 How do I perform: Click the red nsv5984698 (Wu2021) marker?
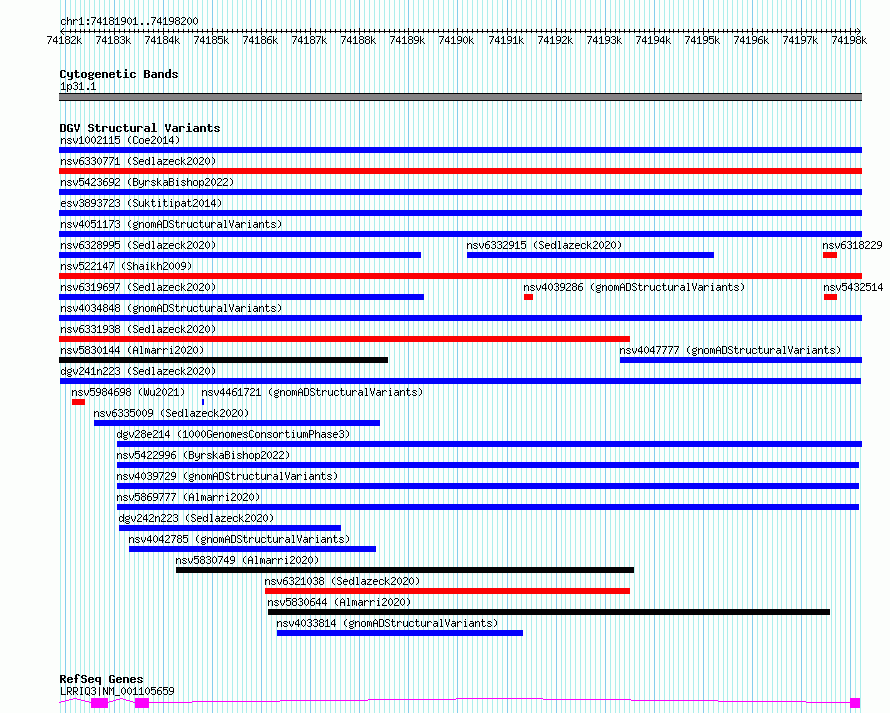pos(78,402)
